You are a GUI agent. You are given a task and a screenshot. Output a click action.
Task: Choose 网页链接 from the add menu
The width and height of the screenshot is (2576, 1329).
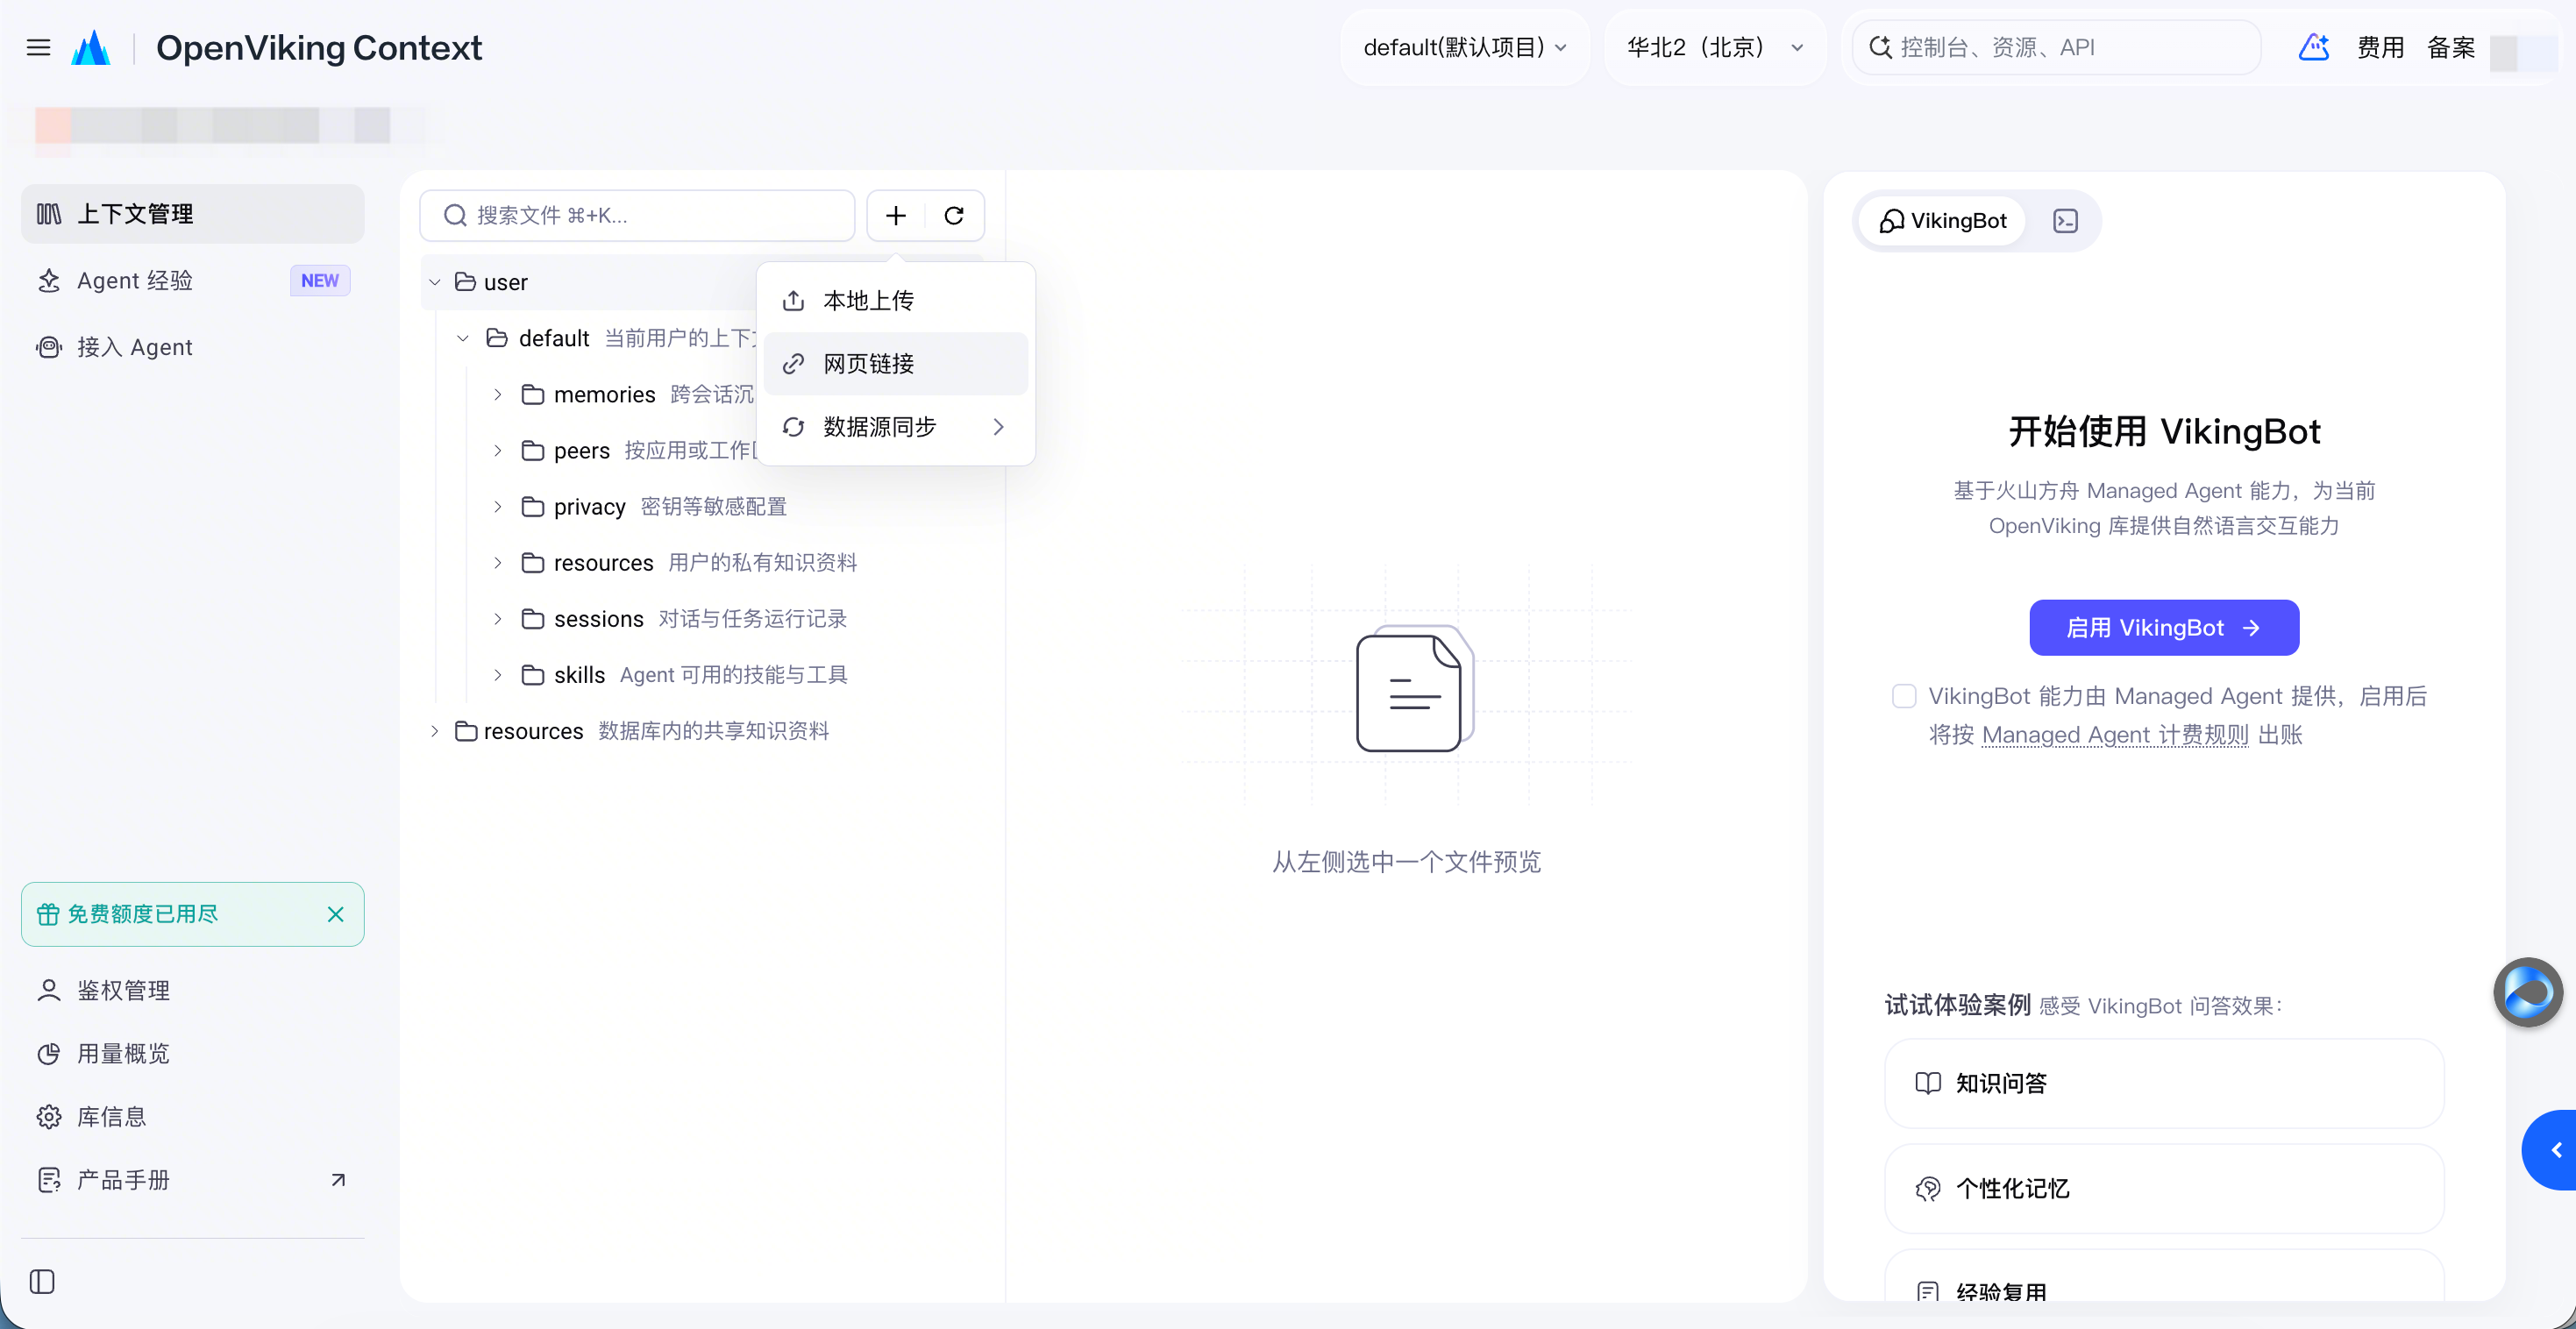pyautogui.click(x=895, y=363)
